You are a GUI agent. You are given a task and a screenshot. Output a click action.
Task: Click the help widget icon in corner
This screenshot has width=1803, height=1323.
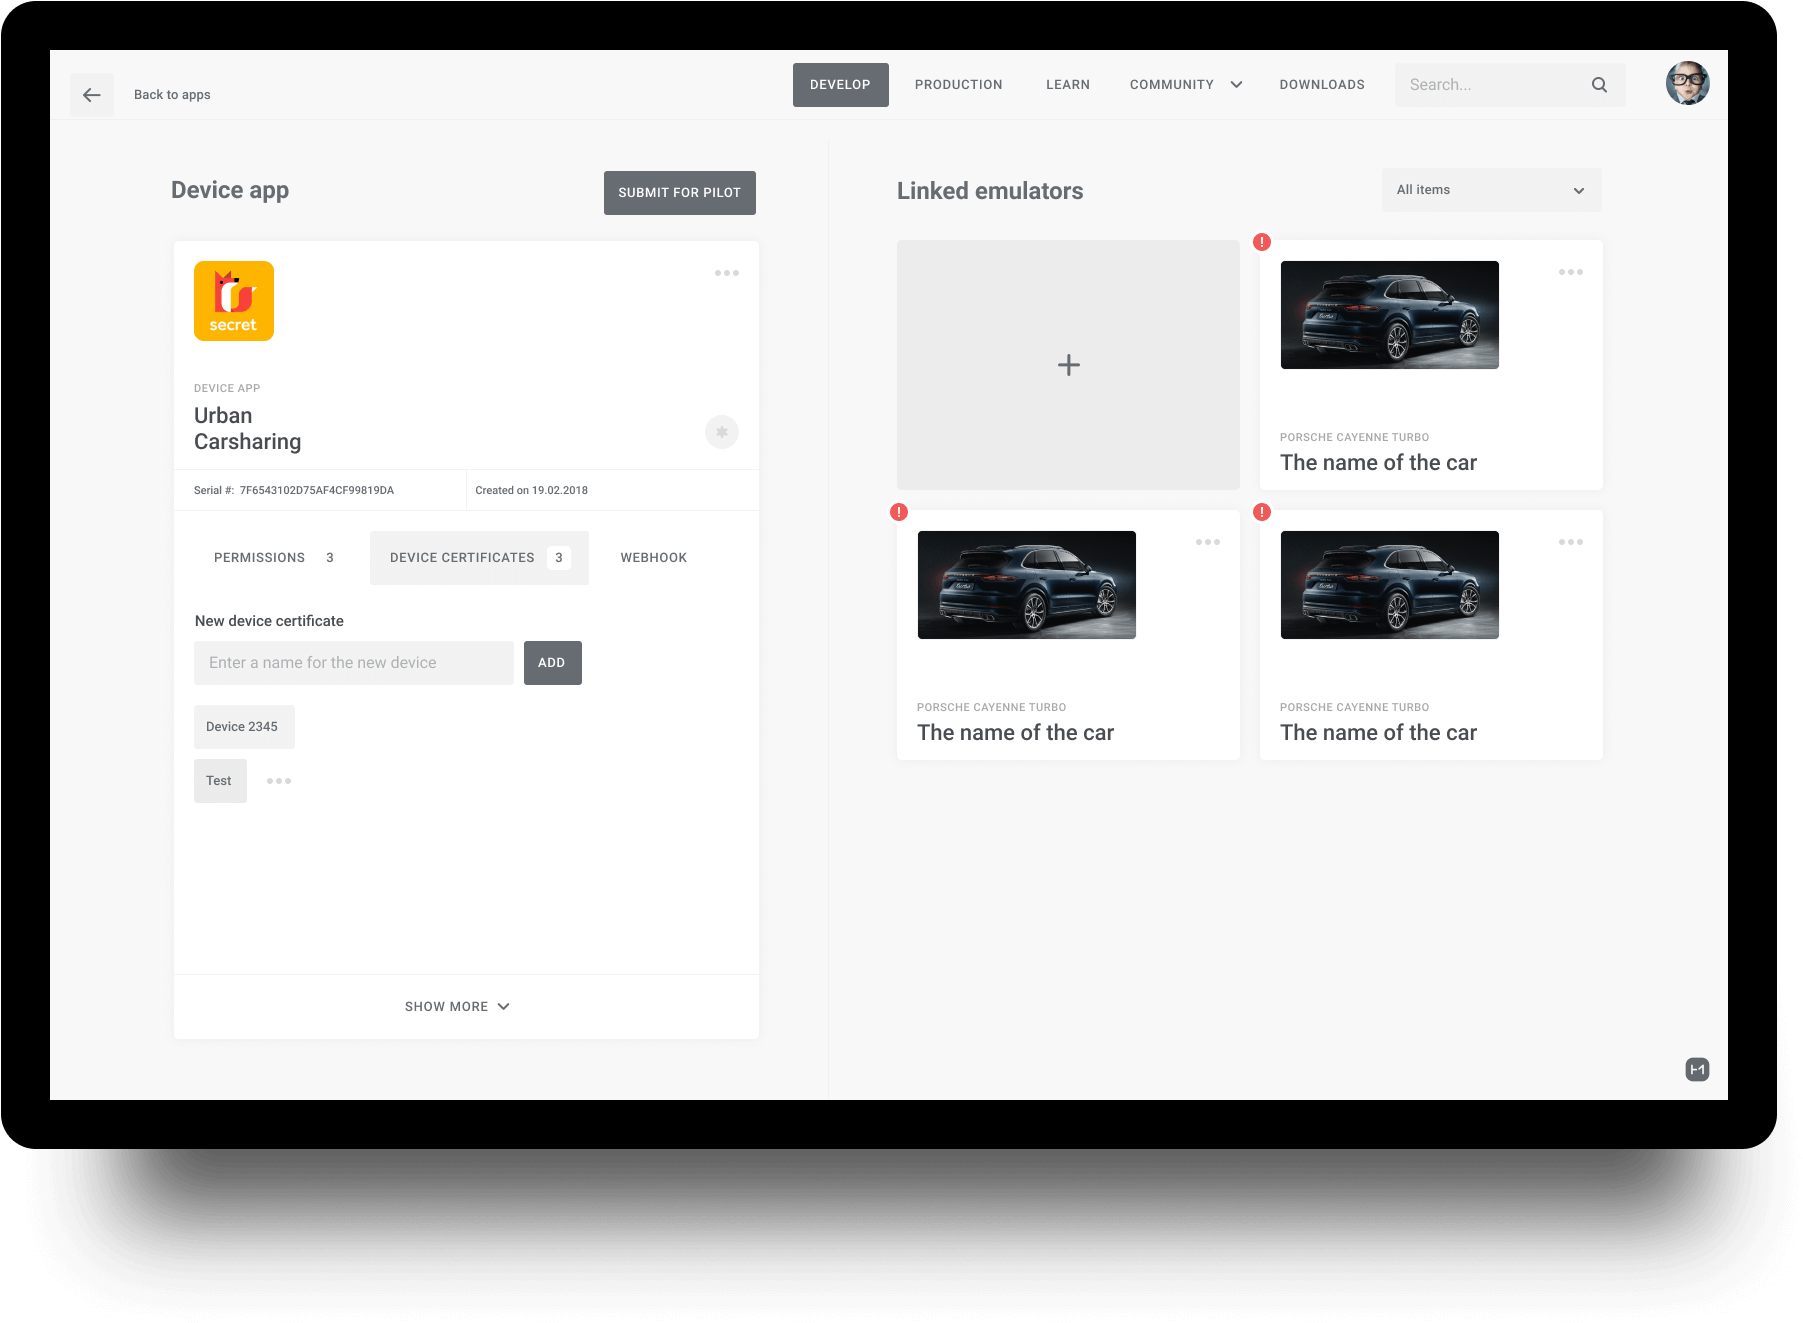coord(1696,1070)
